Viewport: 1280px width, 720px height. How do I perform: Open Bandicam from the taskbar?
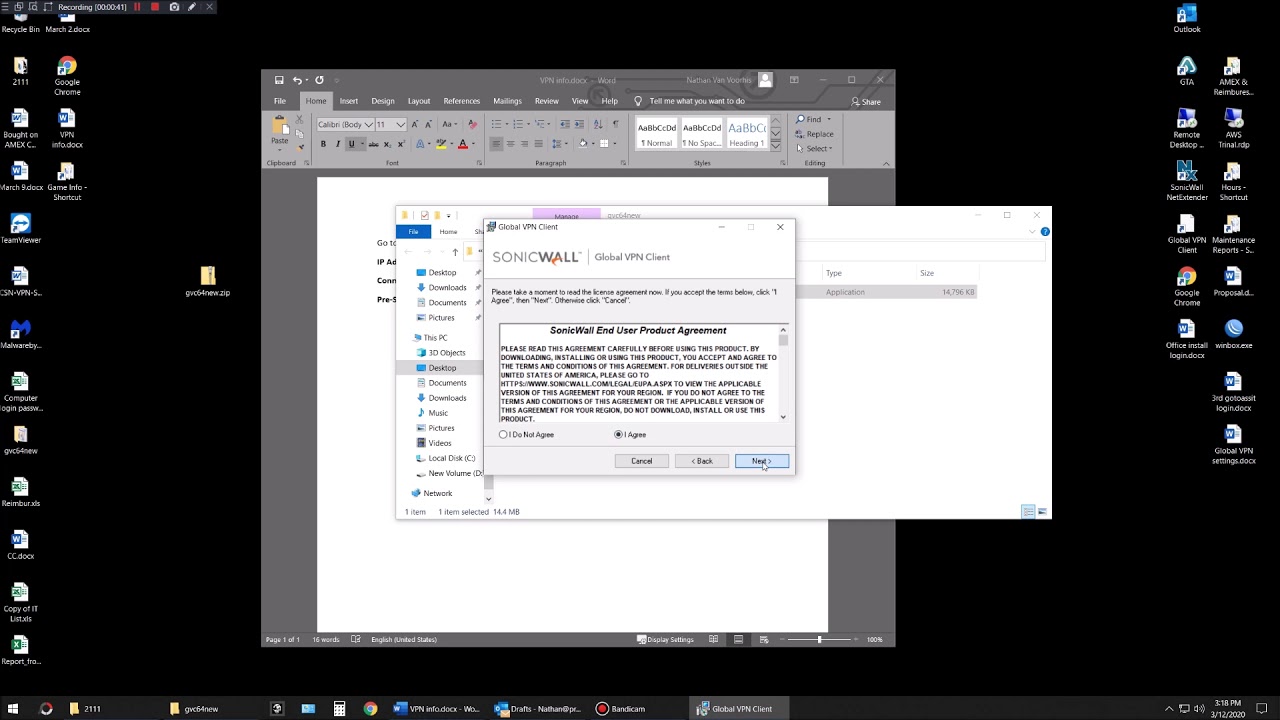pyautogui.click(x=621, y=709)
